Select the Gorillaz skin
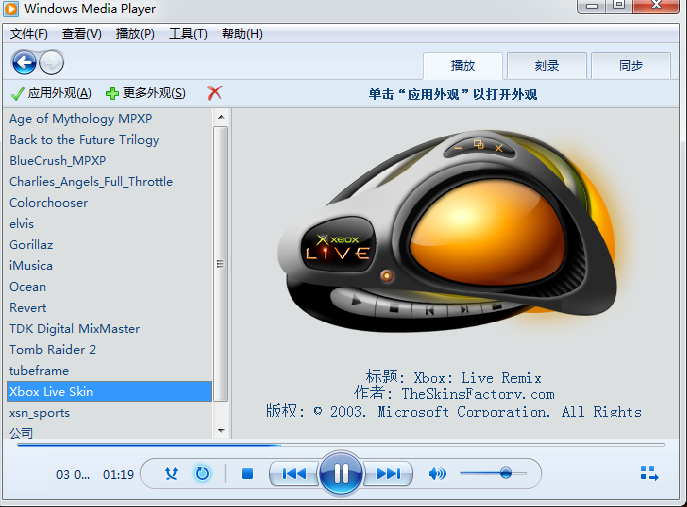This screenshot has width=687, height=507. coord(110,245)
